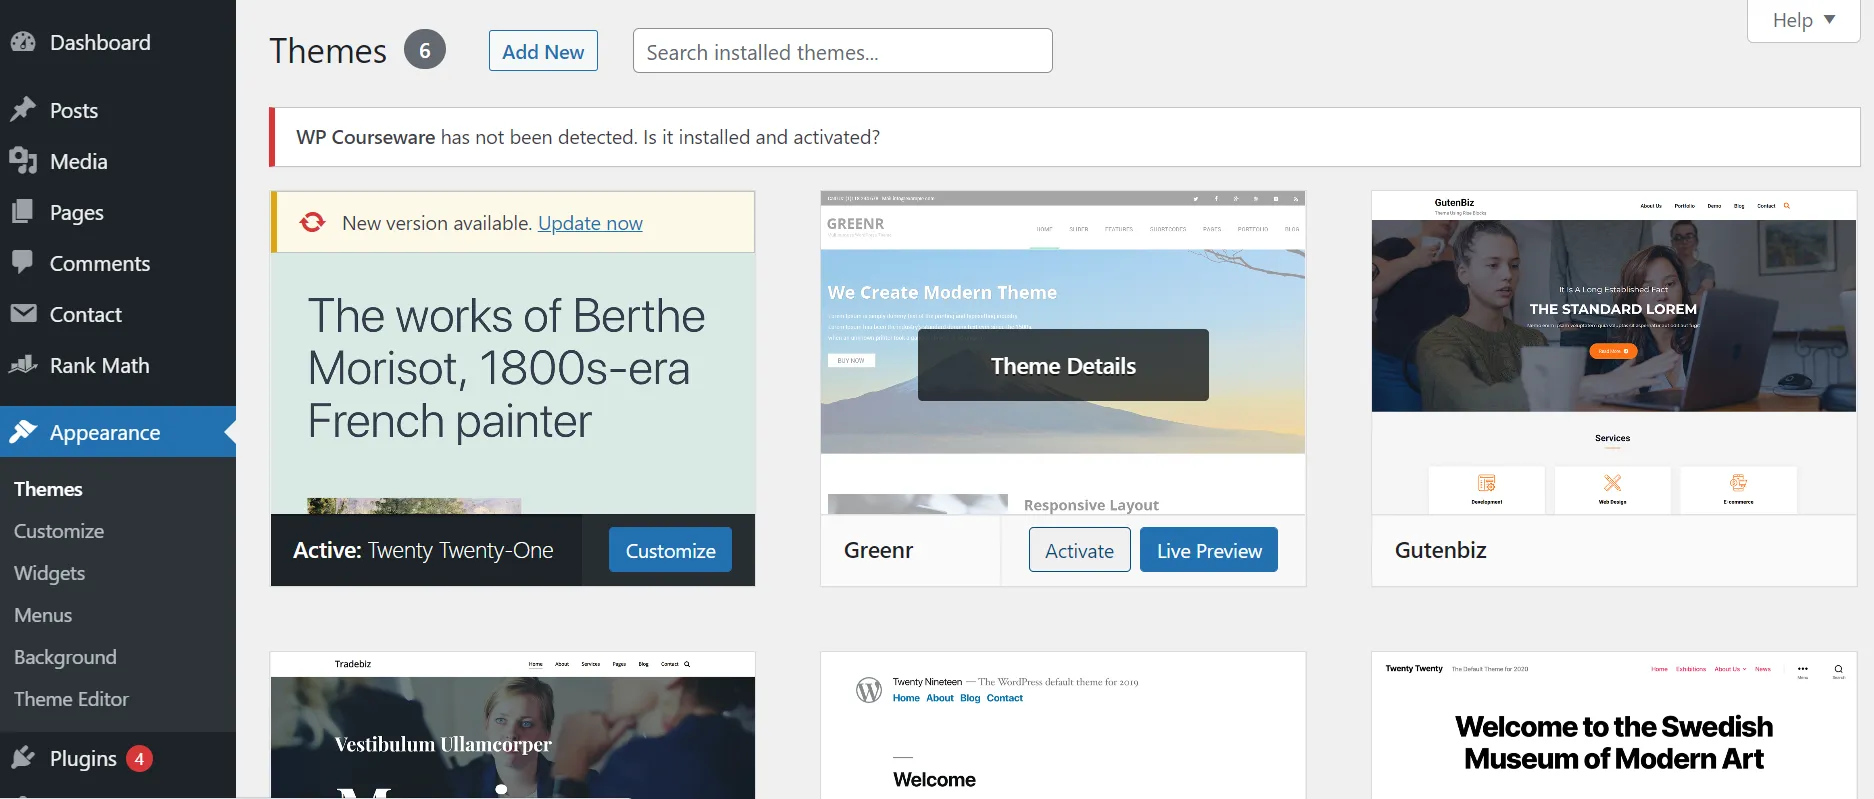The width and height of the screenshot is (1874, 799).
Task: Select the Gutenbiz theme thumbnail
Action: (x=1614, y=352)
